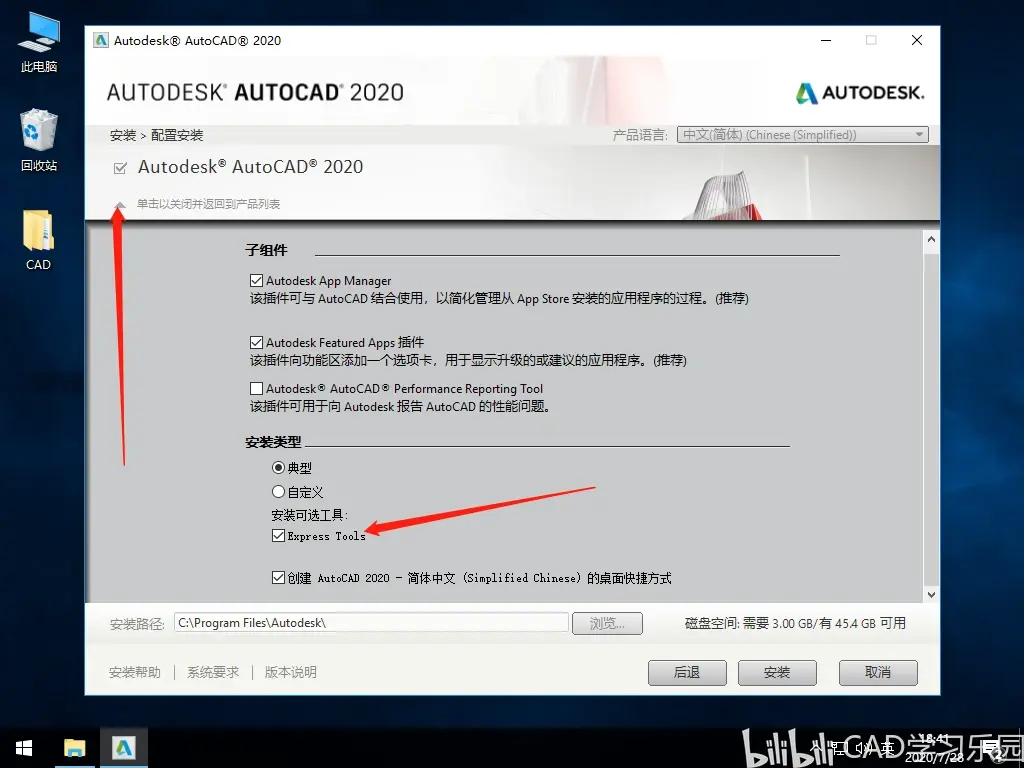This screenshot has width=1024, height=768.
Task: Click the 取消 button
Action: [x=878, y=673]
